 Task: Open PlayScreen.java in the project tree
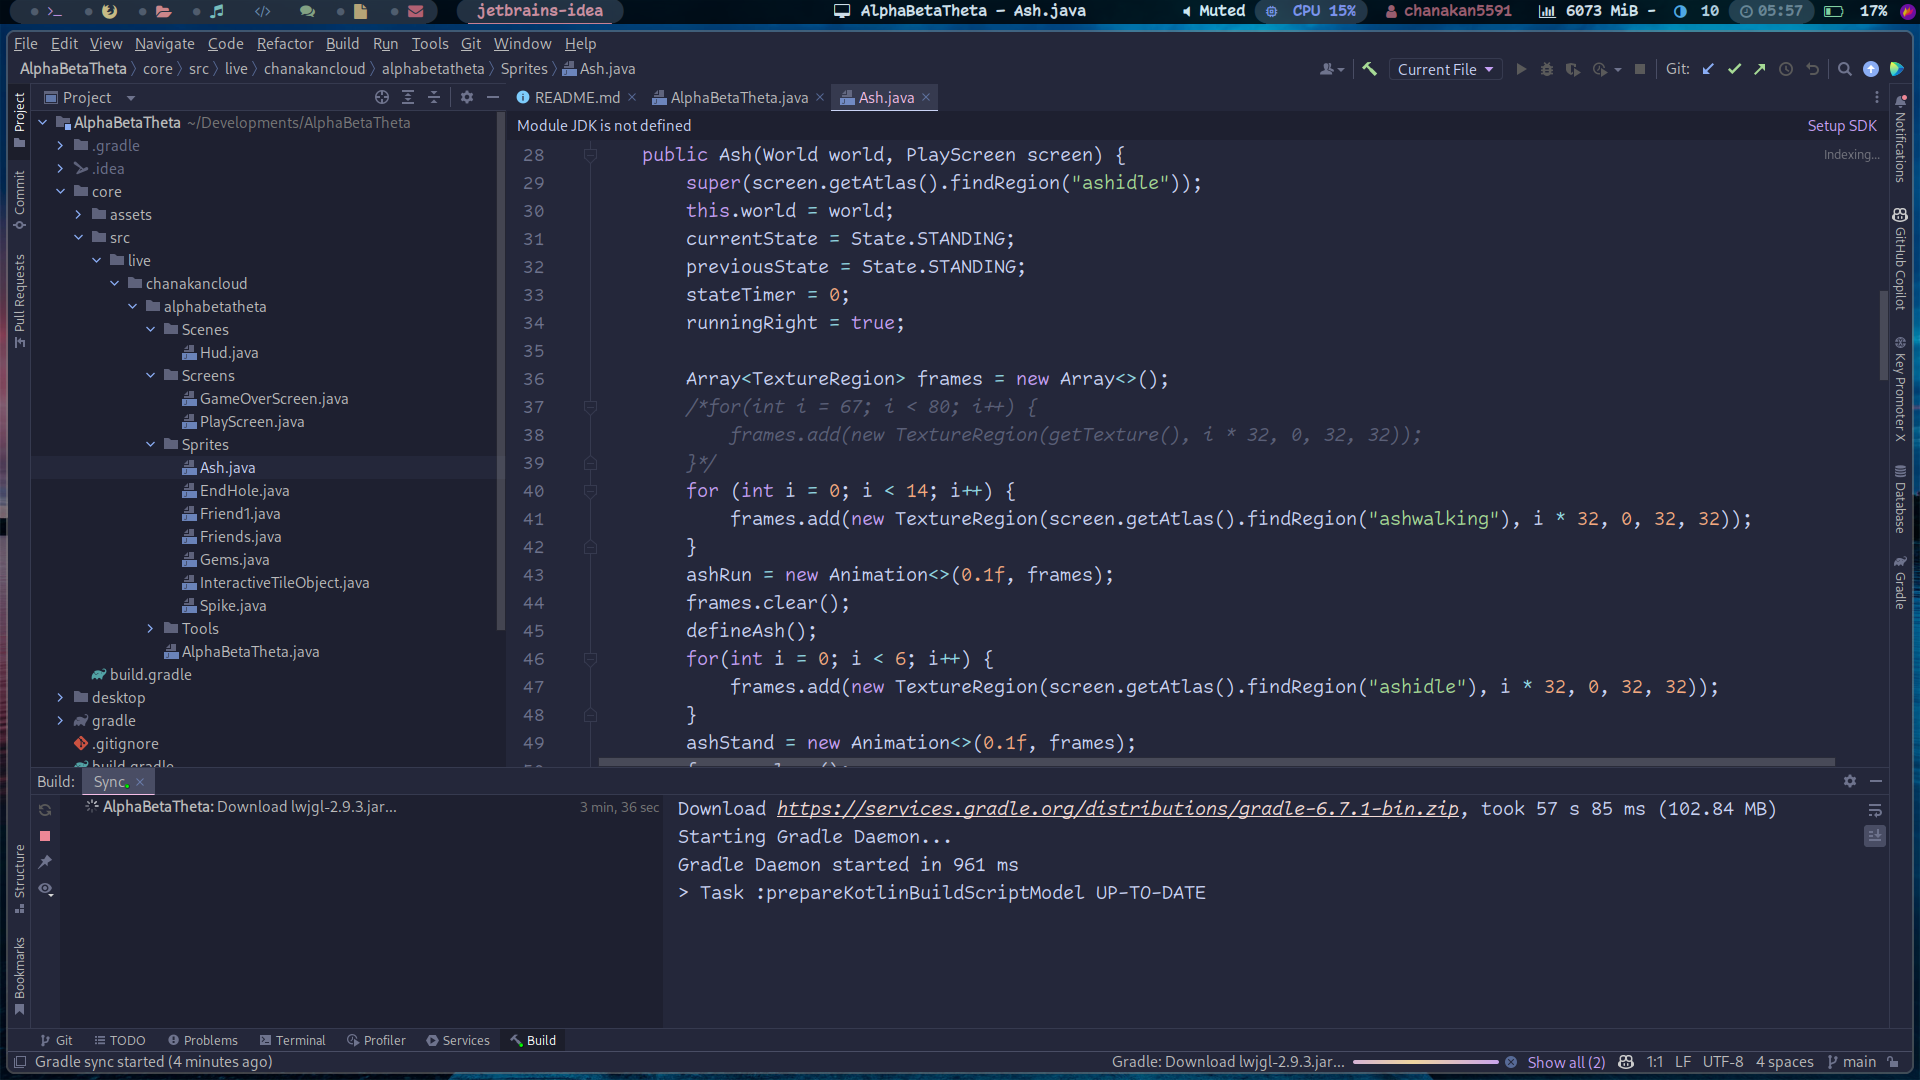coord(251,422)
